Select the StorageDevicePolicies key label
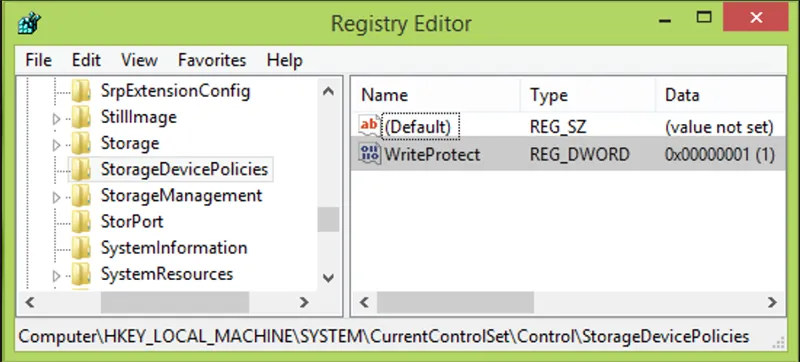Image resolution: width=800 pixels, height=362 pixels. click(x=184, y=169)
